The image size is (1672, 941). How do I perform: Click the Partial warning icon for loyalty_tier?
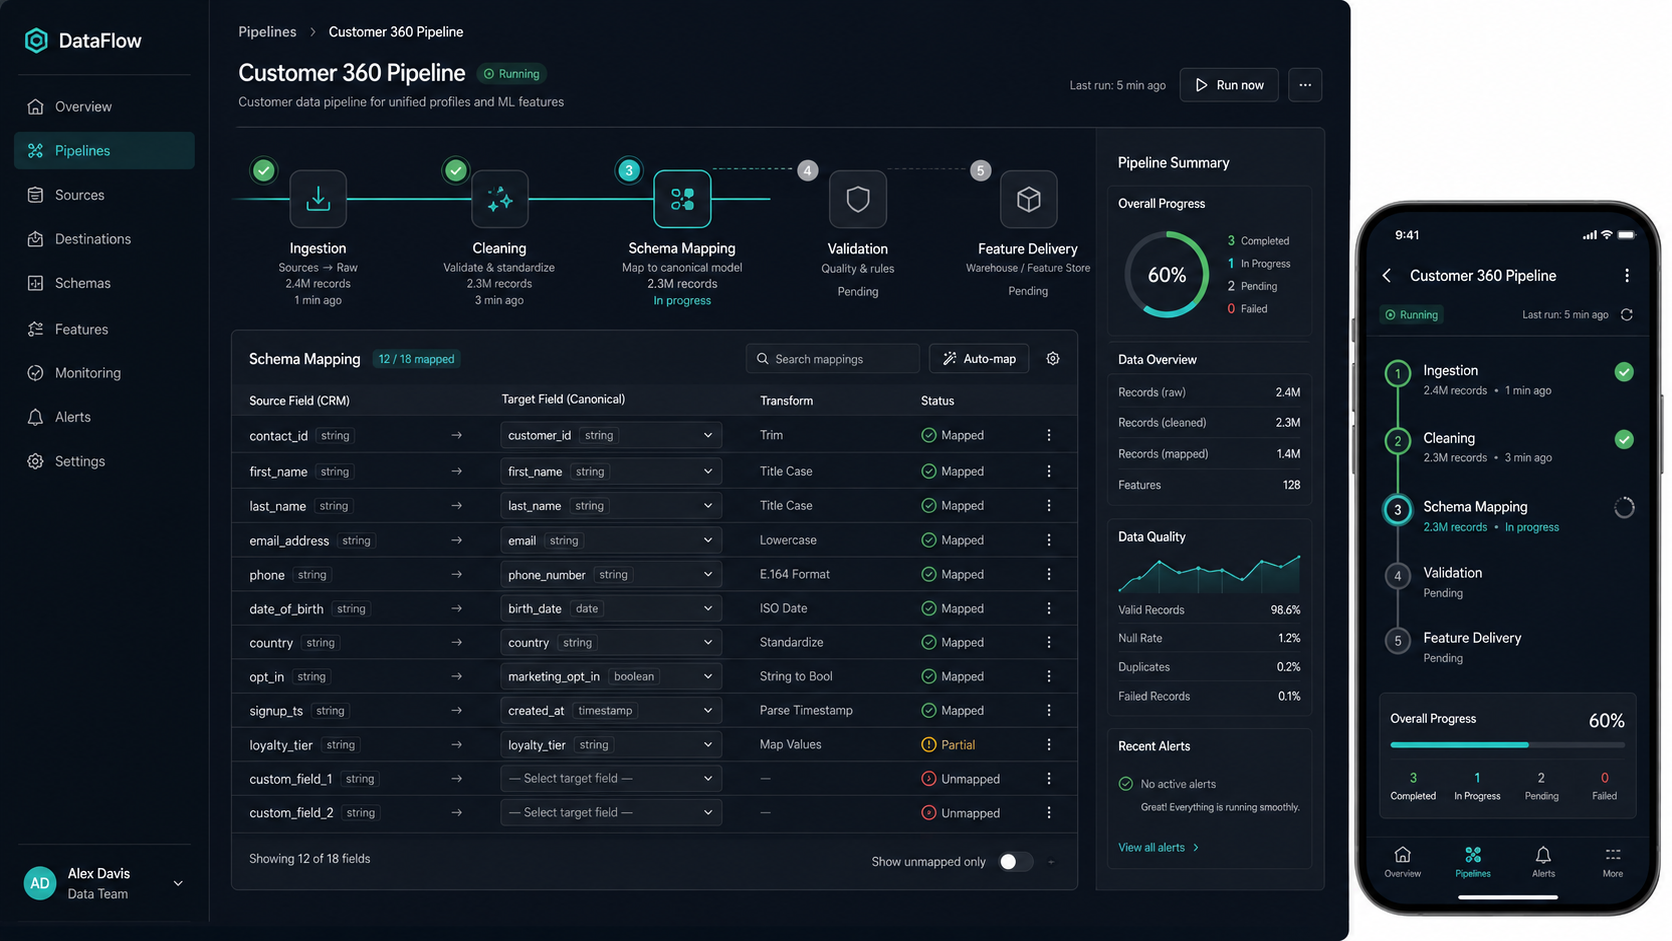point(929,744)
